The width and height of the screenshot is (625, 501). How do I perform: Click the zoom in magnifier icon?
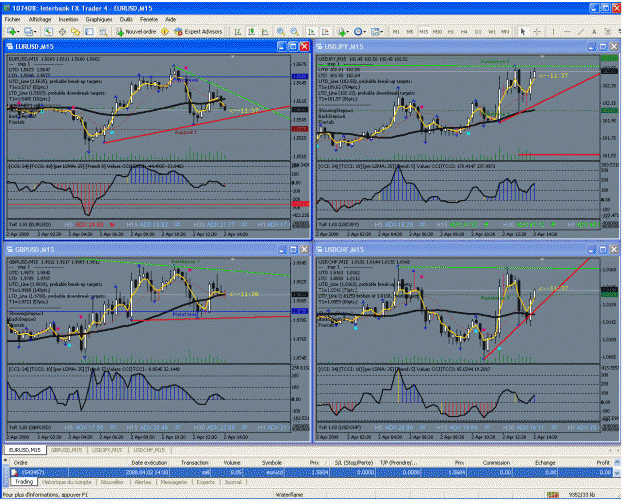281,31
